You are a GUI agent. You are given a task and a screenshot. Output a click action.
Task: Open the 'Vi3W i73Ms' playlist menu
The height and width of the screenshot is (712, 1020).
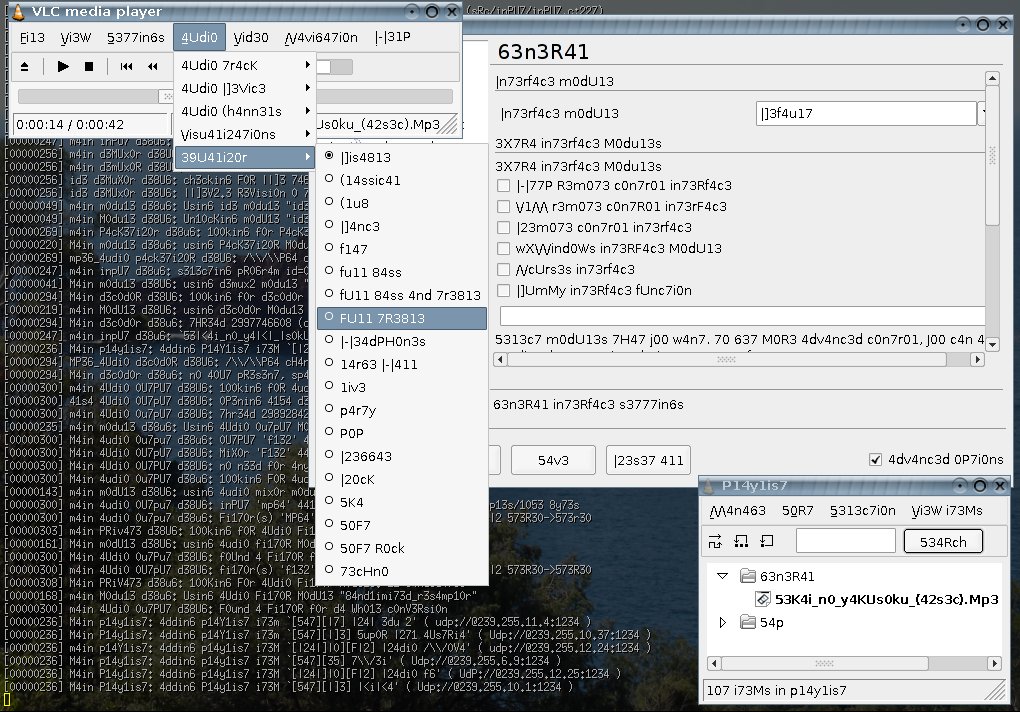coord(946,510)
